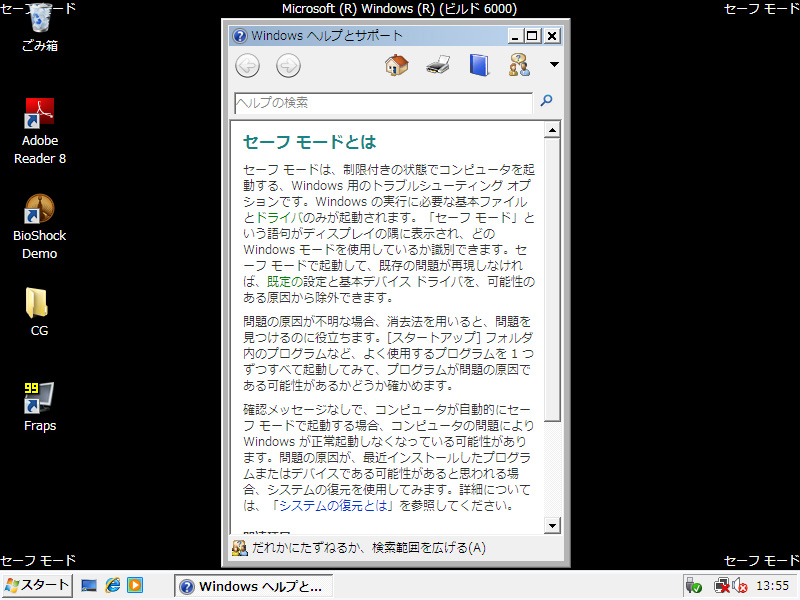Click the Back arrow button in Help
The height and width of the screenshot is (600, 800).
point(247,66)
